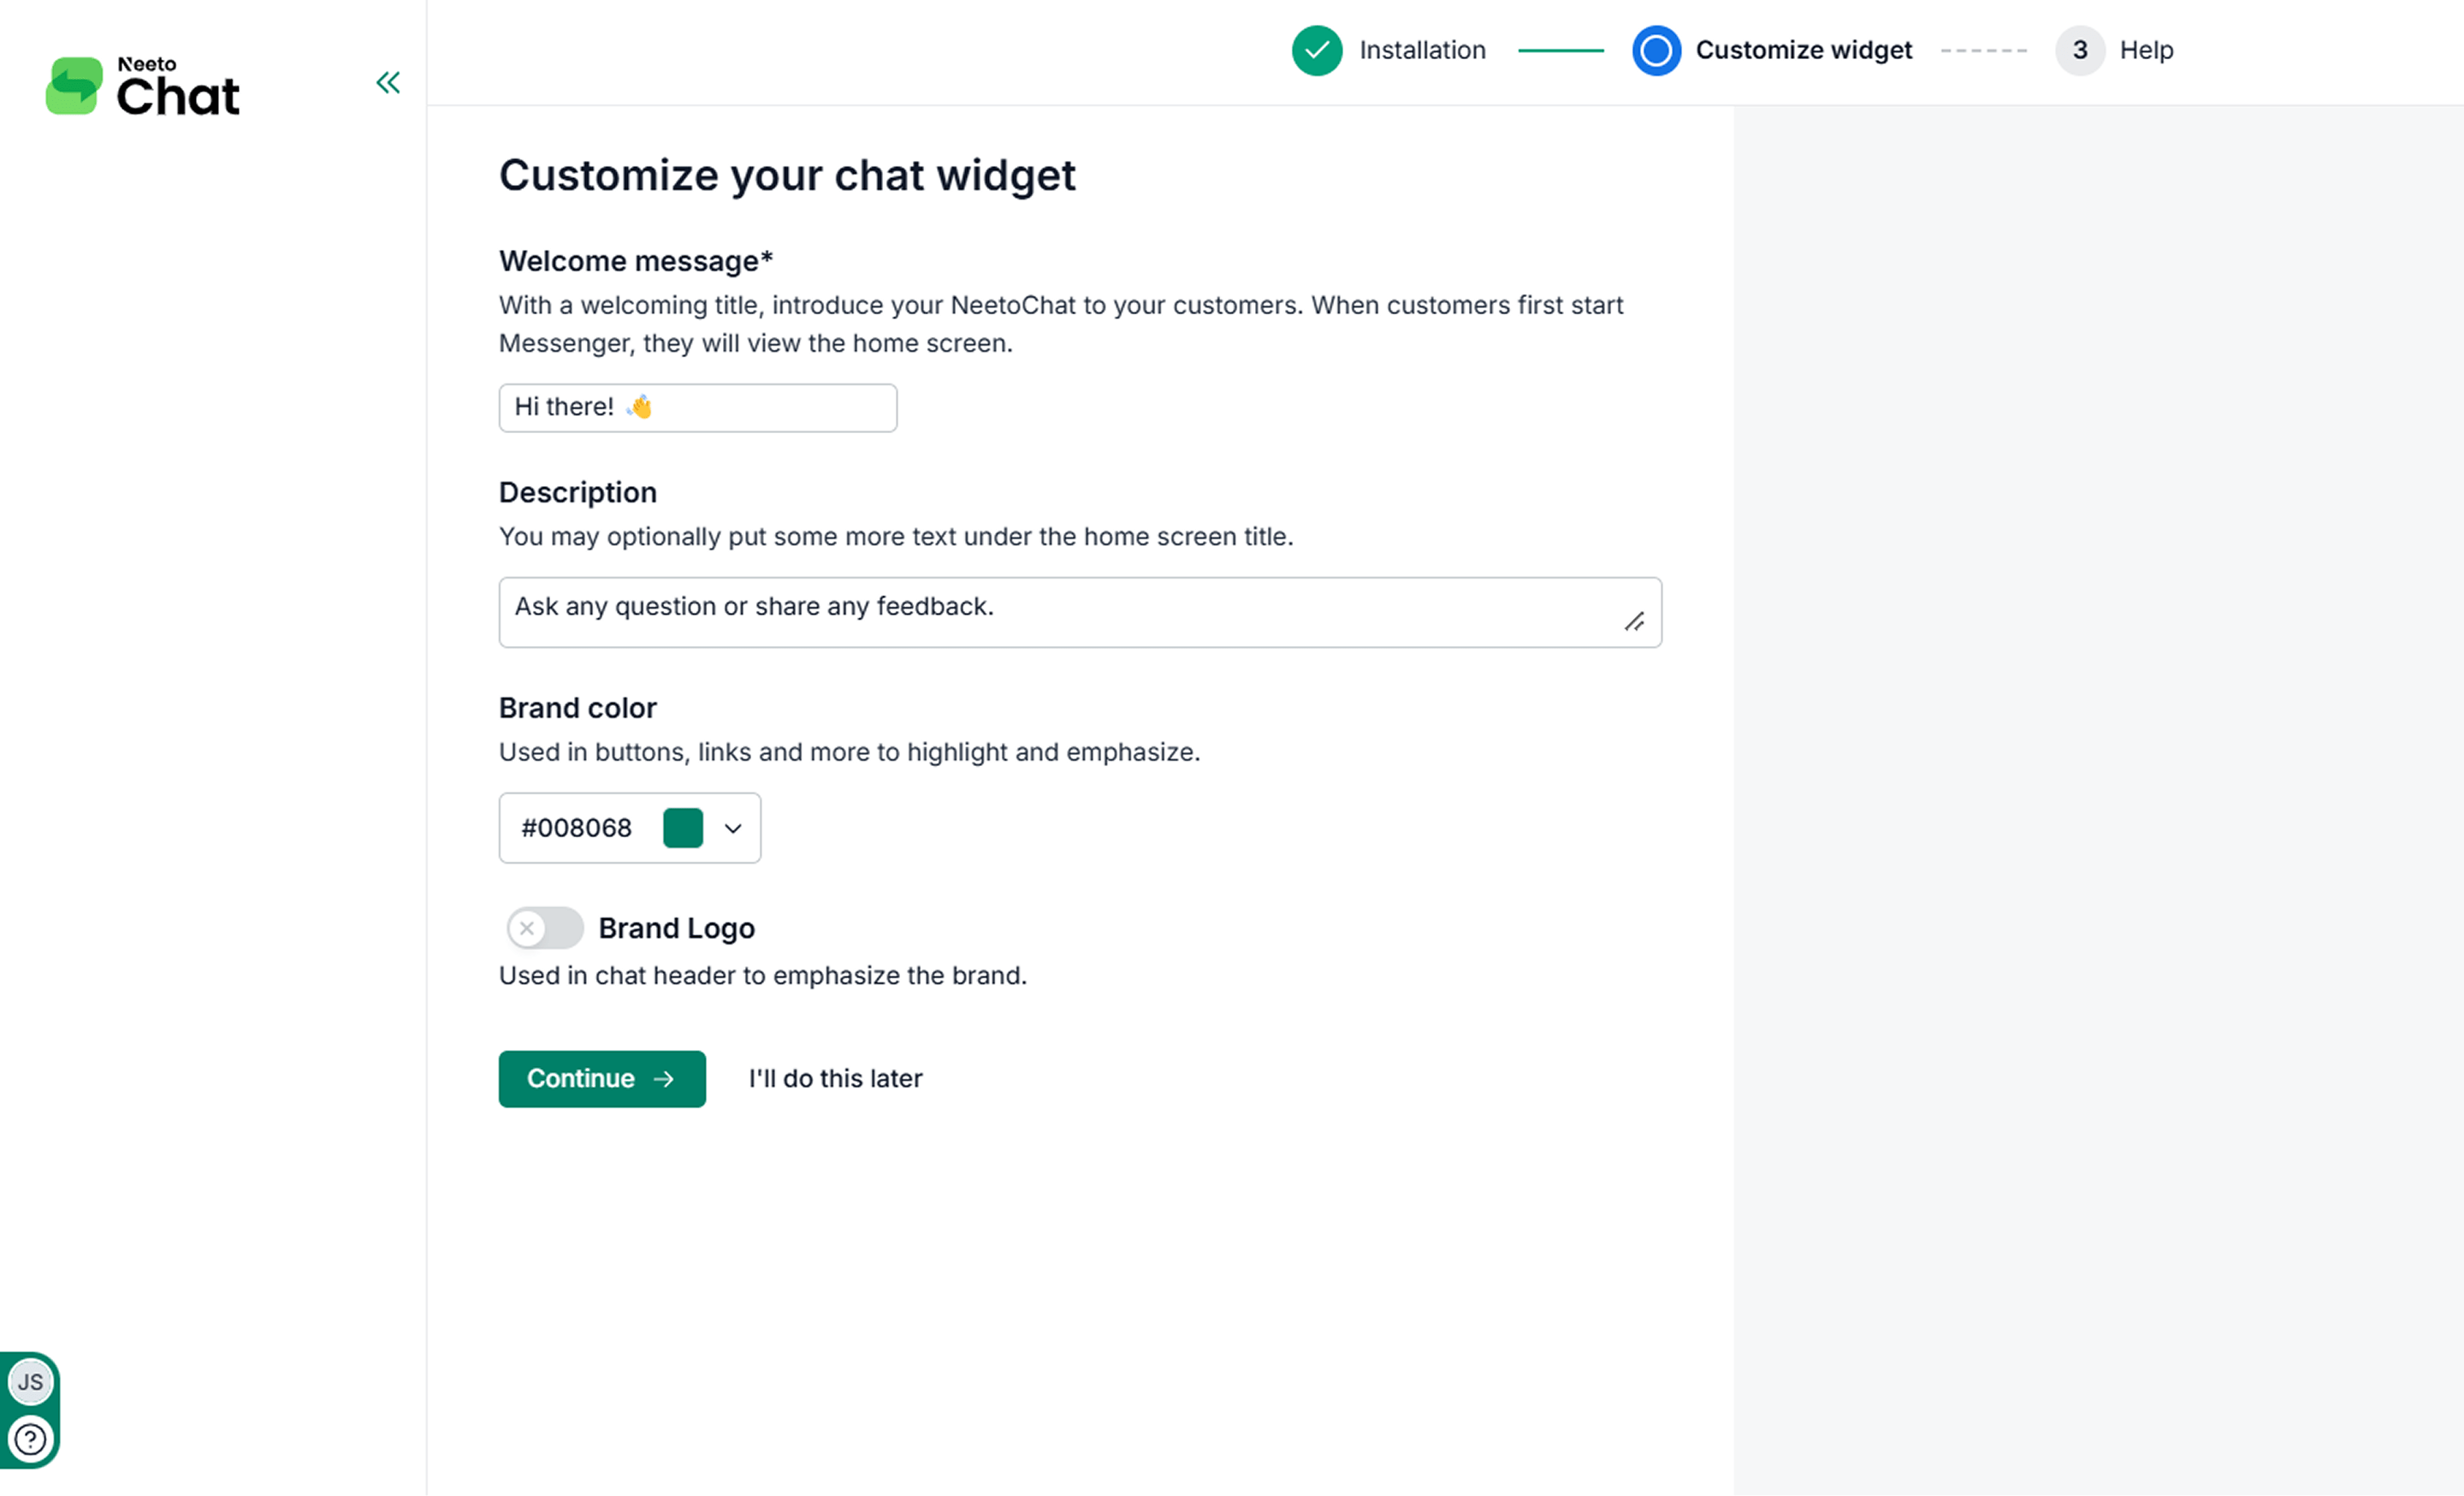Click the #008068 hex color field

point(577,828)
